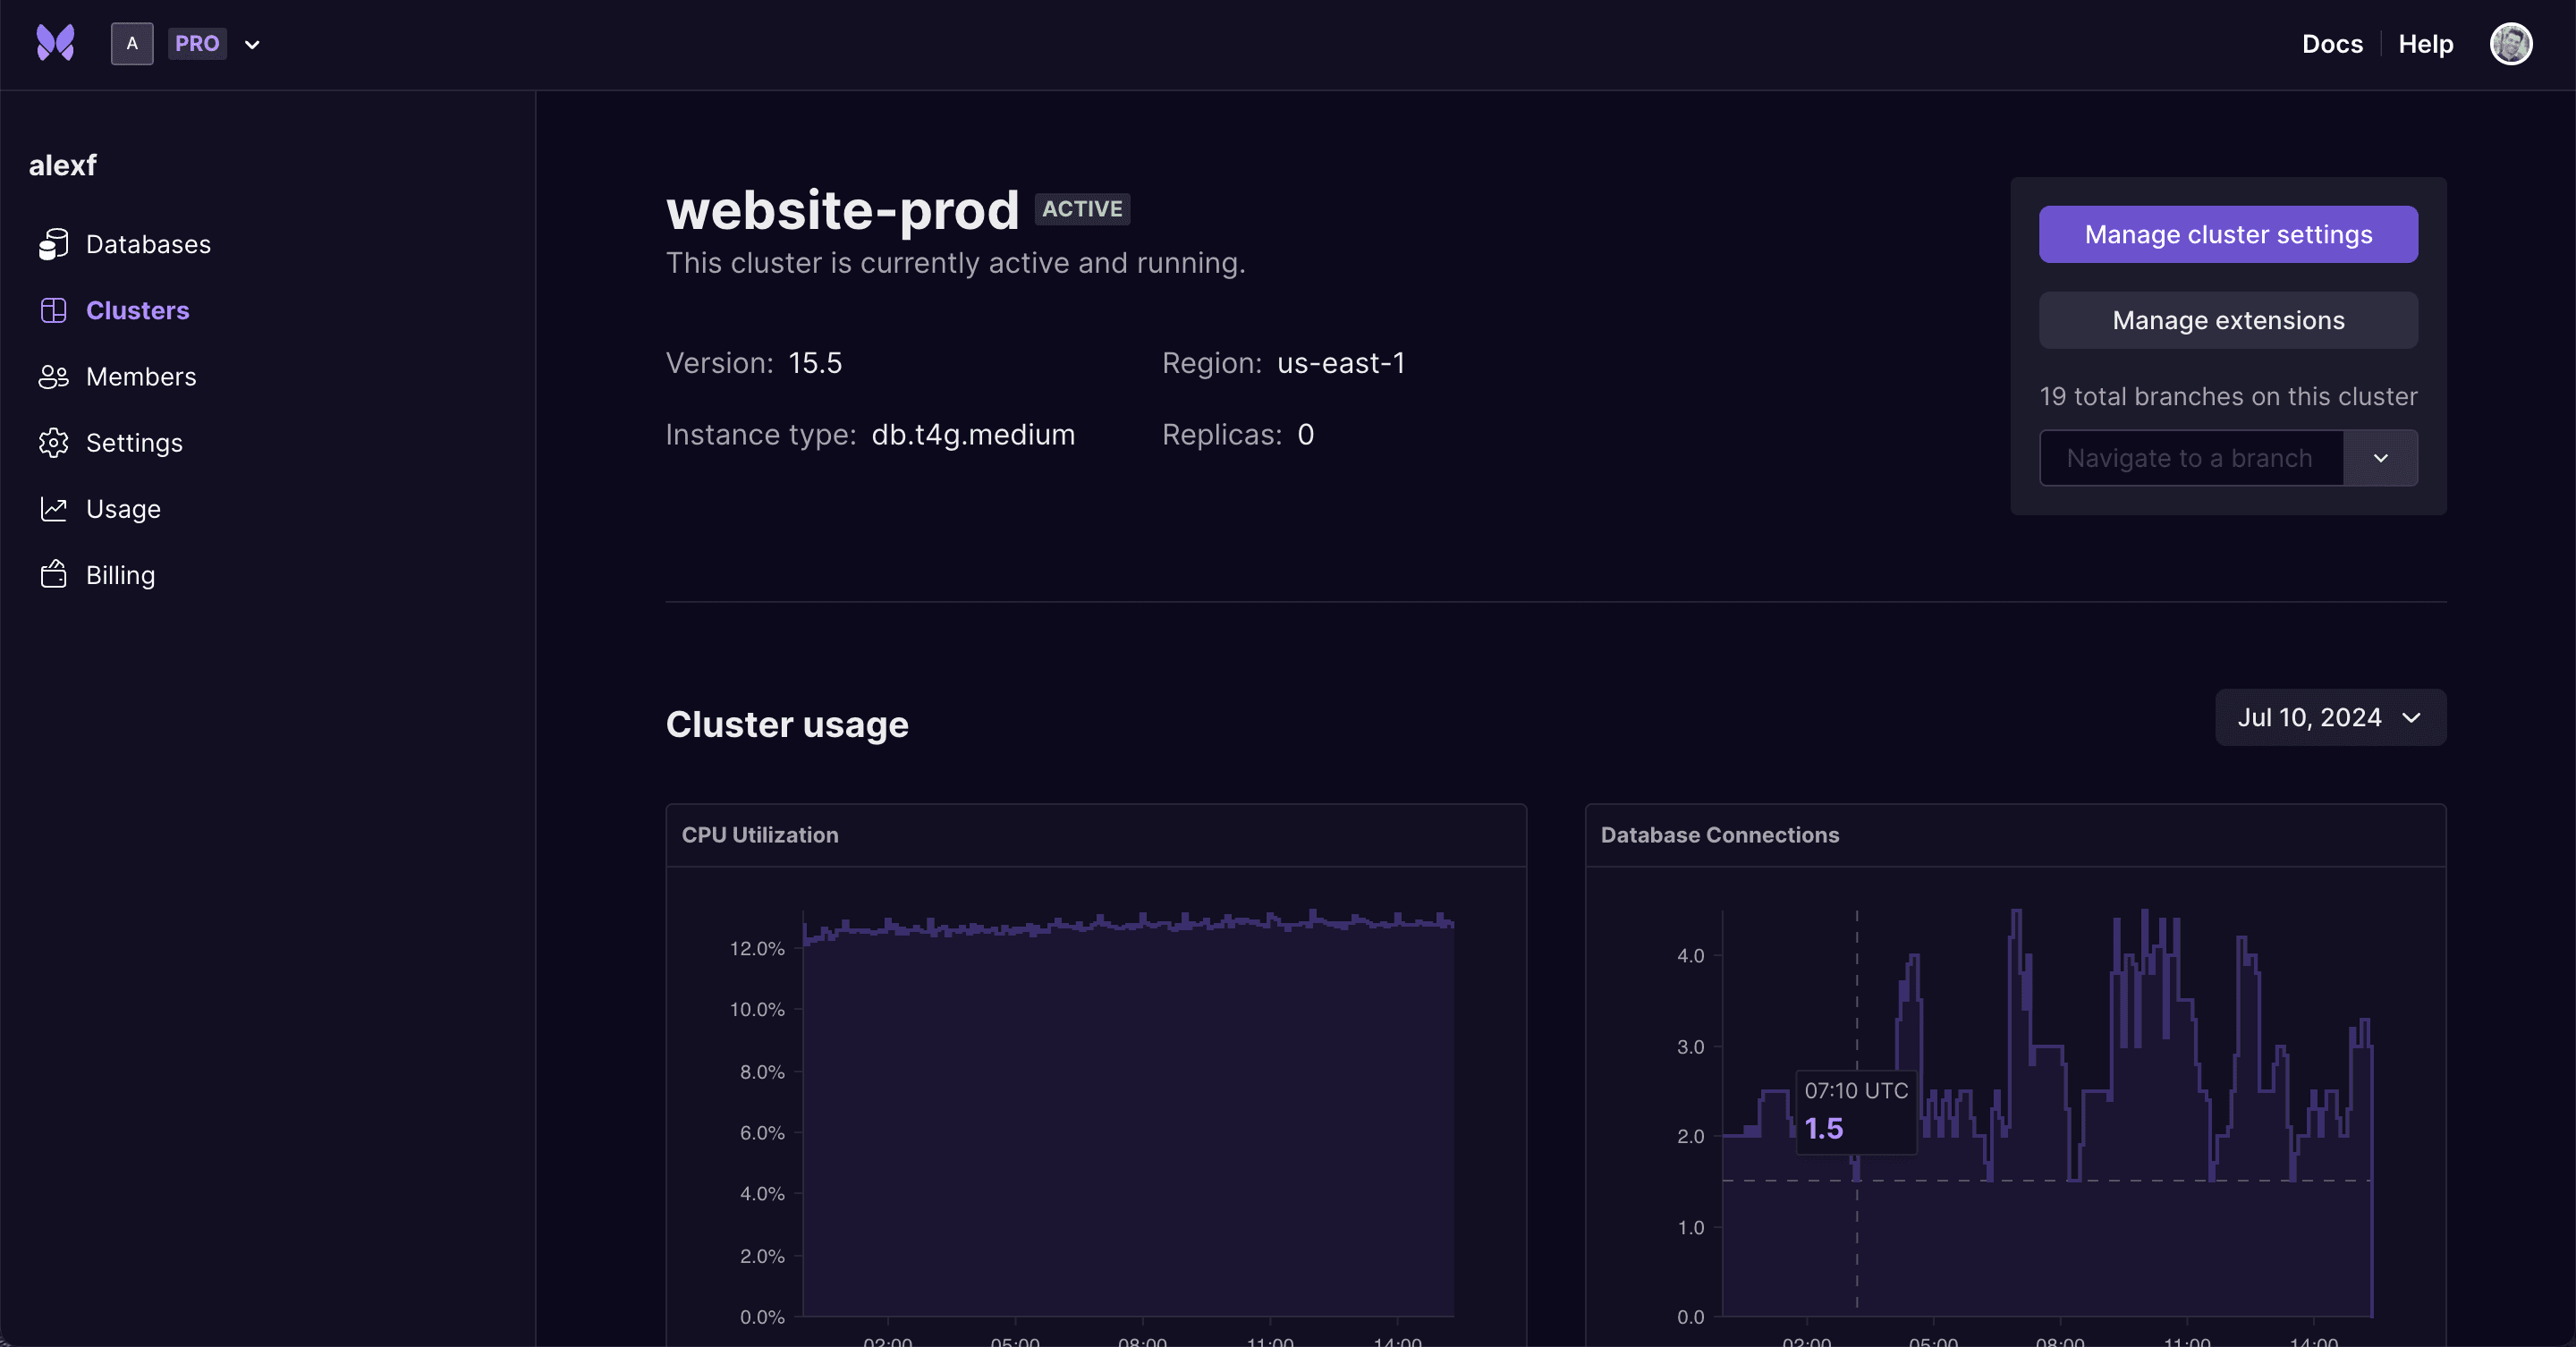The width and height of the screenshot is (2576, 1347).
Task: Open Billing using the wallet icon
Action: click(x=55, y=574)
